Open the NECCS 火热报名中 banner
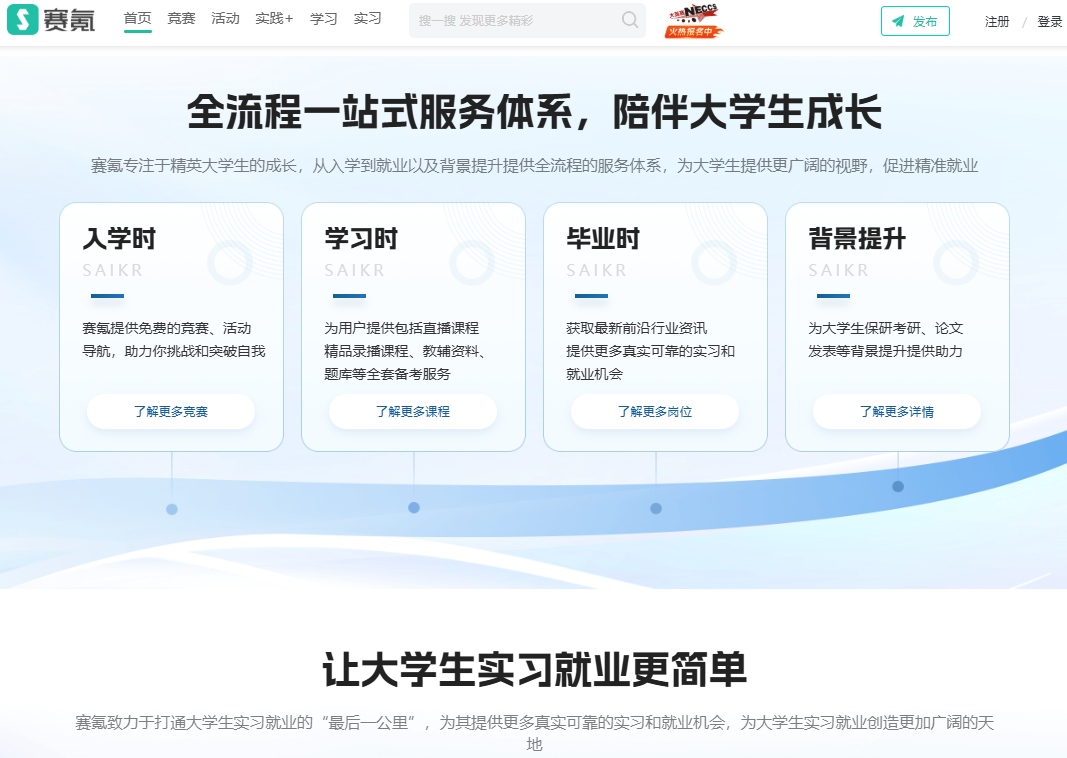This screenshot has width=1067, height=758. click(x=693, y=20)
